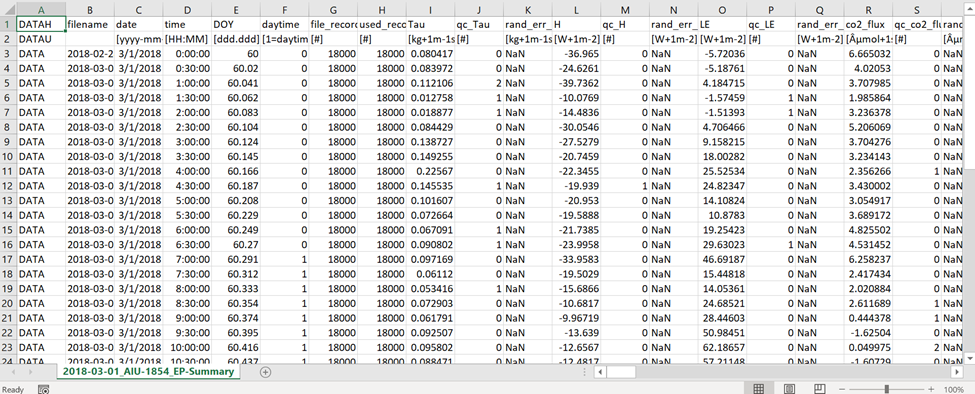
Task: Click the 'daytime' header cell
Action: 284,25
